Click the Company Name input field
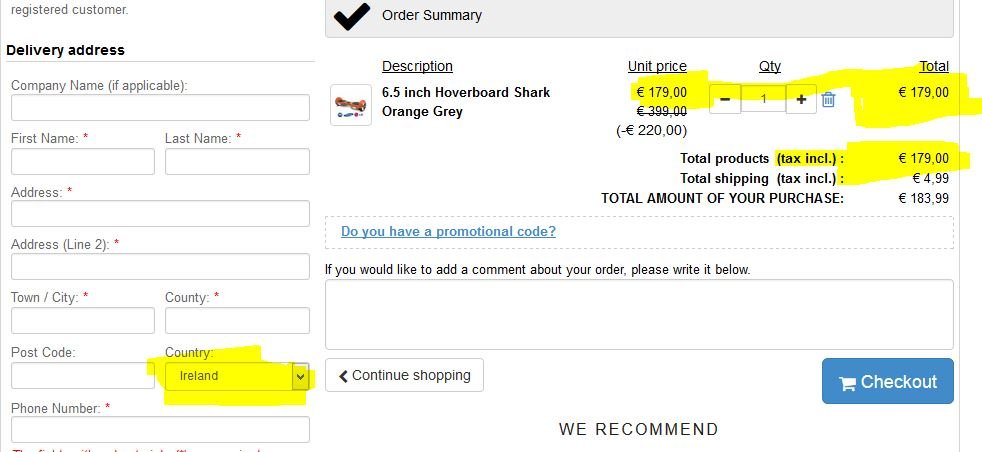The width and height of the screenshot is (982, 452). (160, 107)
